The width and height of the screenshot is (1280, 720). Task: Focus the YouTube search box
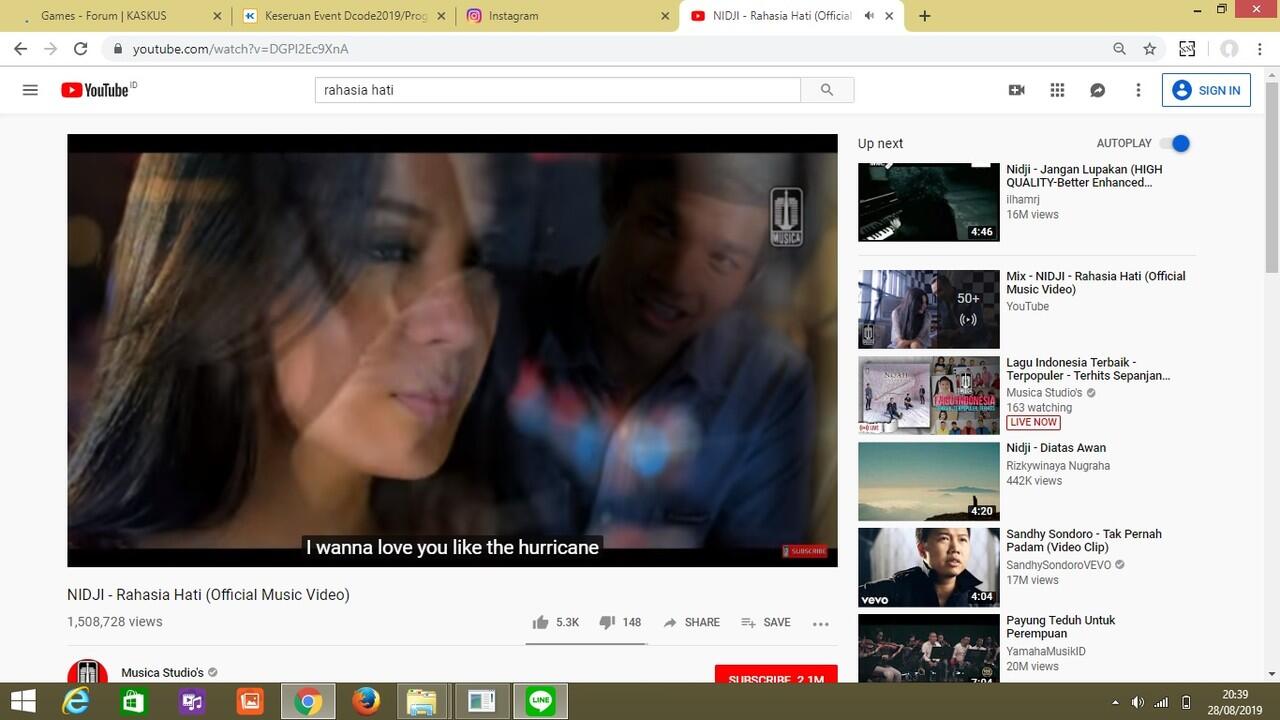558,90
